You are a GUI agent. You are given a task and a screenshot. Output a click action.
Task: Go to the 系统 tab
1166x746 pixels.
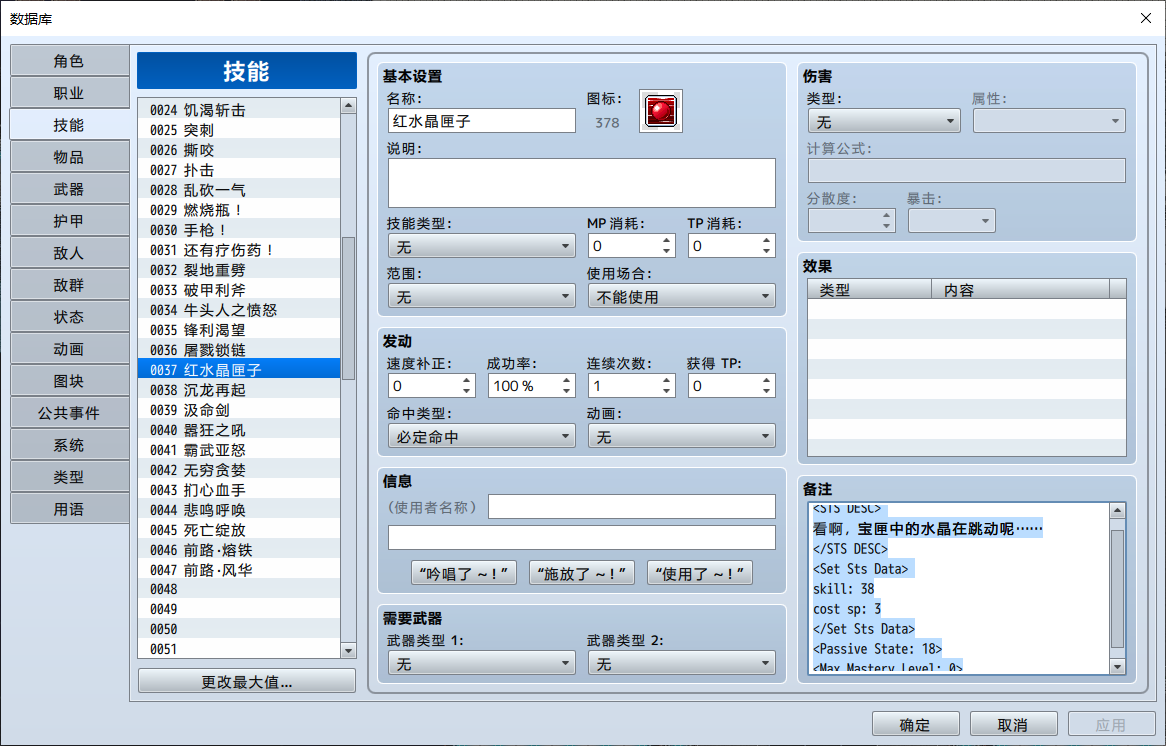click(x=69, y=445)
